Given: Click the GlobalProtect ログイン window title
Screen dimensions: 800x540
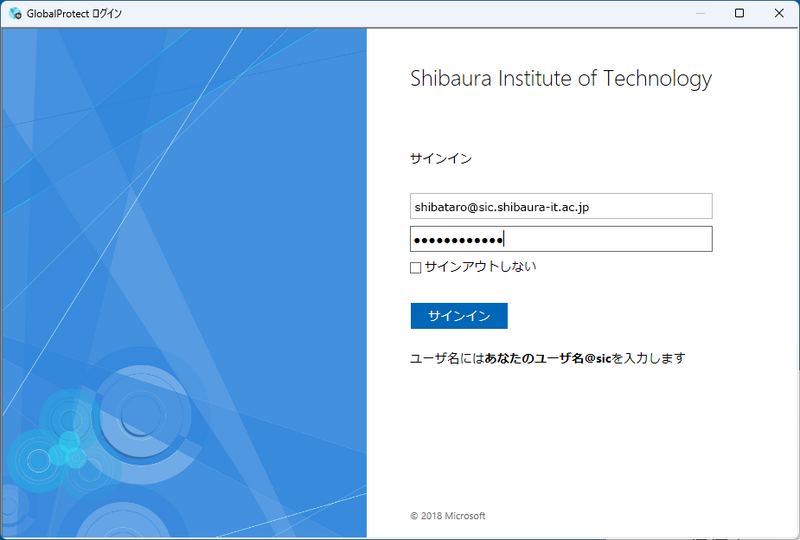Looking at the screenshot, I should 74,14.
